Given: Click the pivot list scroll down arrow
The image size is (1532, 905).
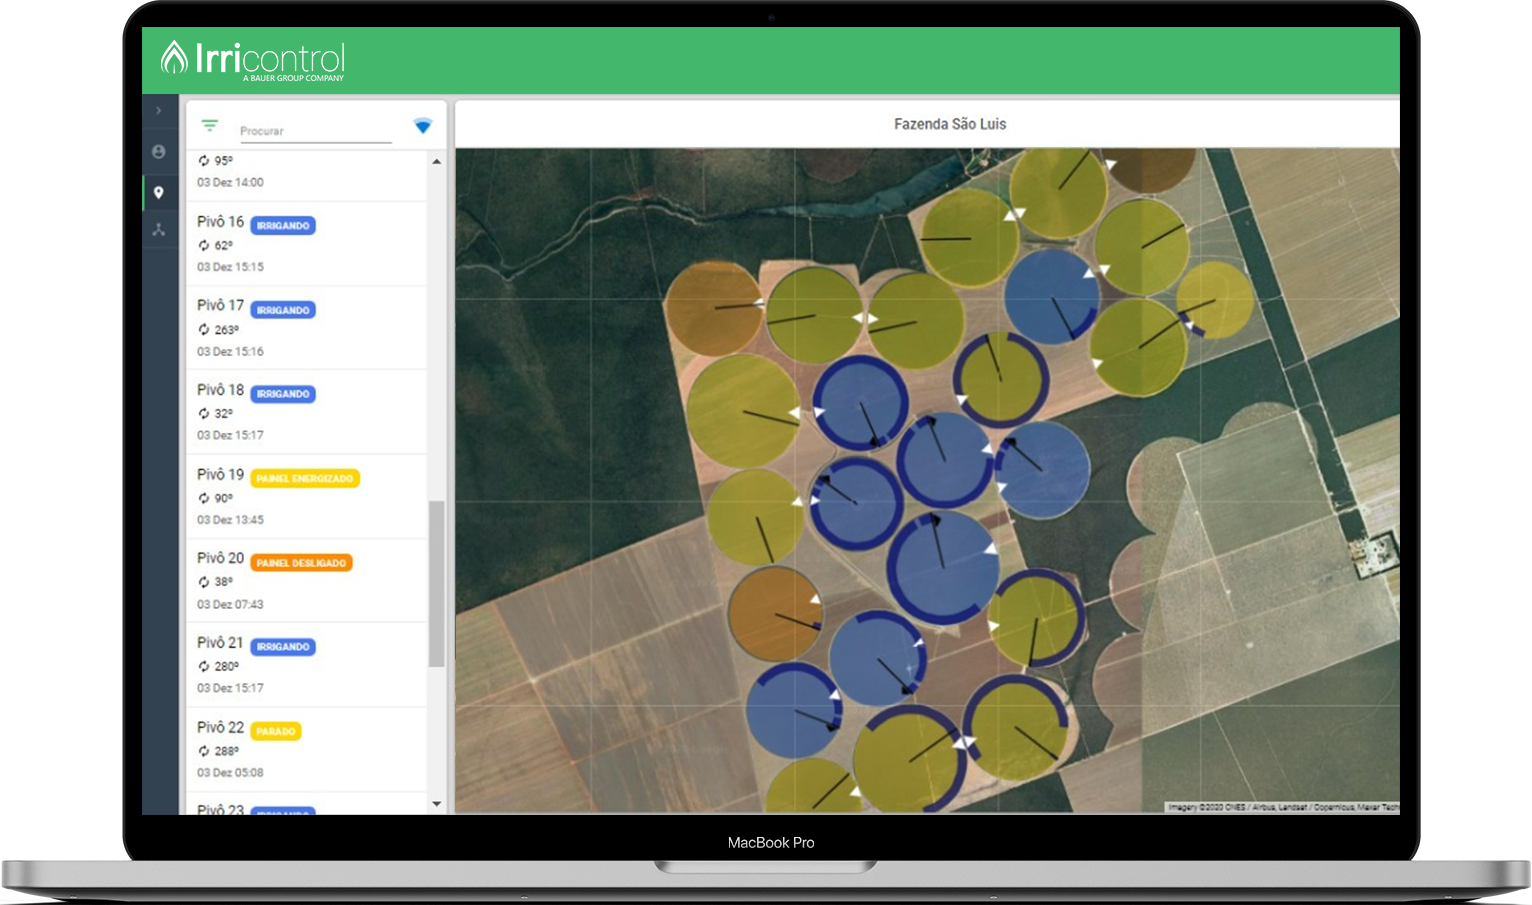Looking at the screenshot, I should point(436,804).
